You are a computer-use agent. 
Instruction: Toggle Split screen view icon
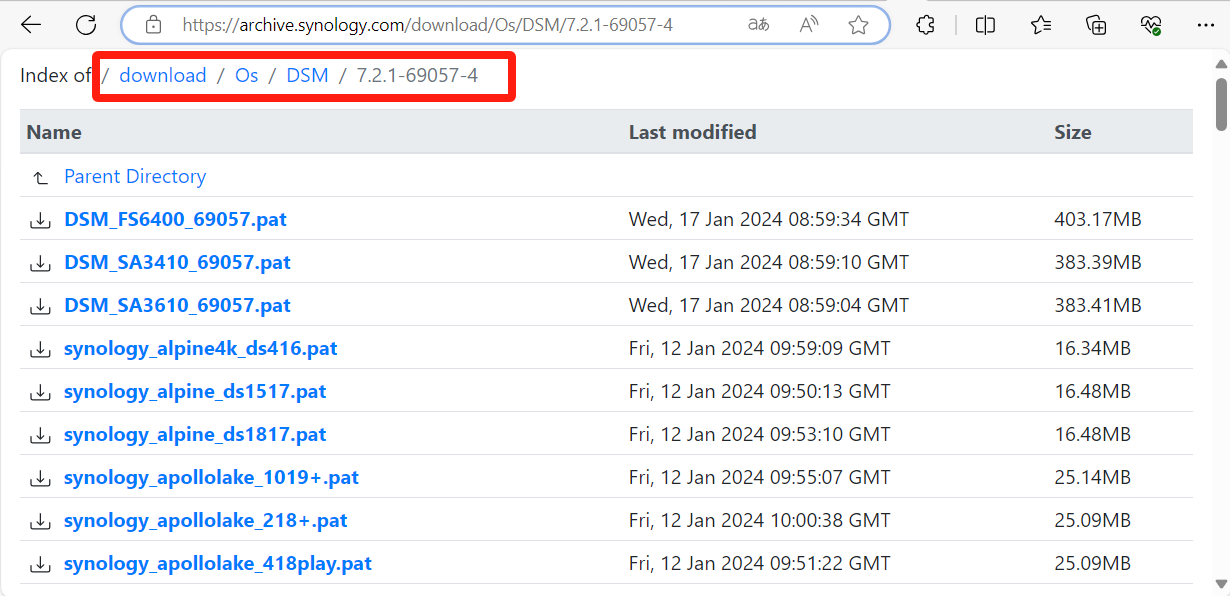[x=985, y=25]
